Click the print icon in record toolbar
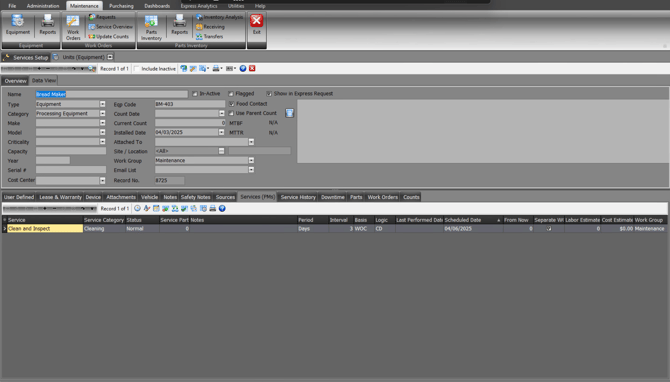The width and height of the screenshot is (670, 382). (x=216, y=68)
